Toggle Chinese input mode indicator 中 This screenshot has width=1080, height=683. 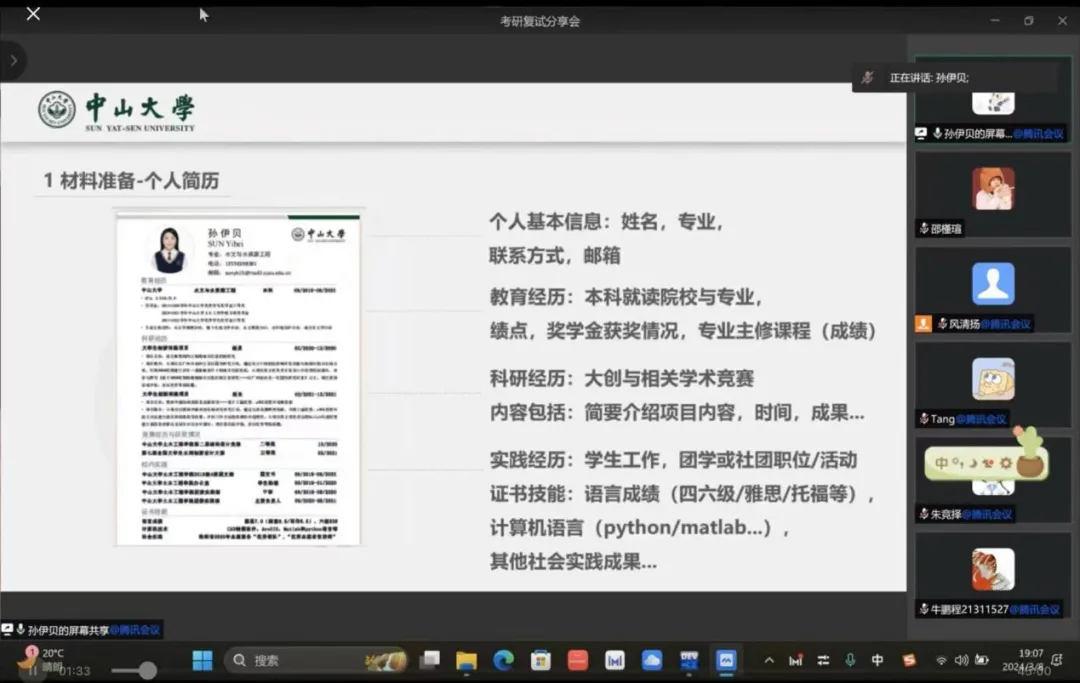[877, 660]
